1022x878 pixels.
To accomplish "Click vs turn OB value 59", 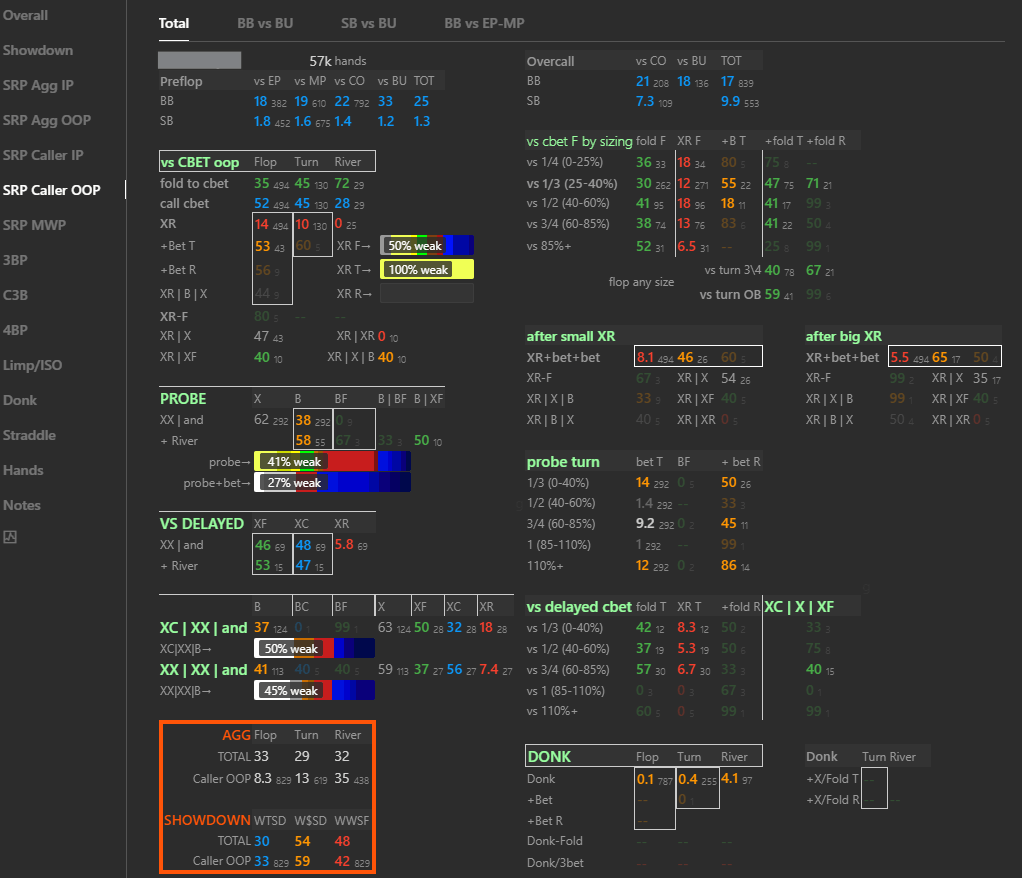I will (x=772, y=294).
